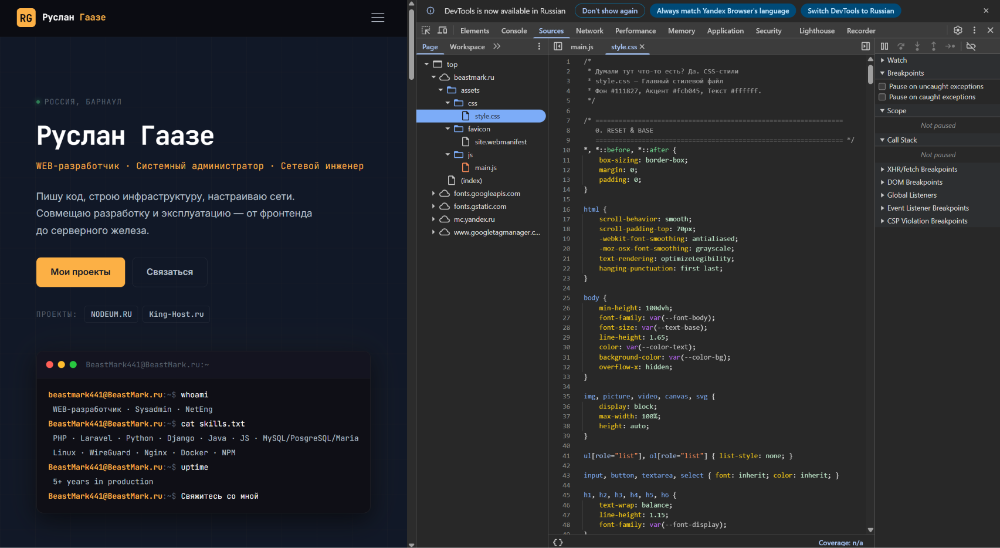Viewport: 1000px width, 548px height.
Task: Hide the debugger sidebar toggle icon
Action: coord(865,47)
